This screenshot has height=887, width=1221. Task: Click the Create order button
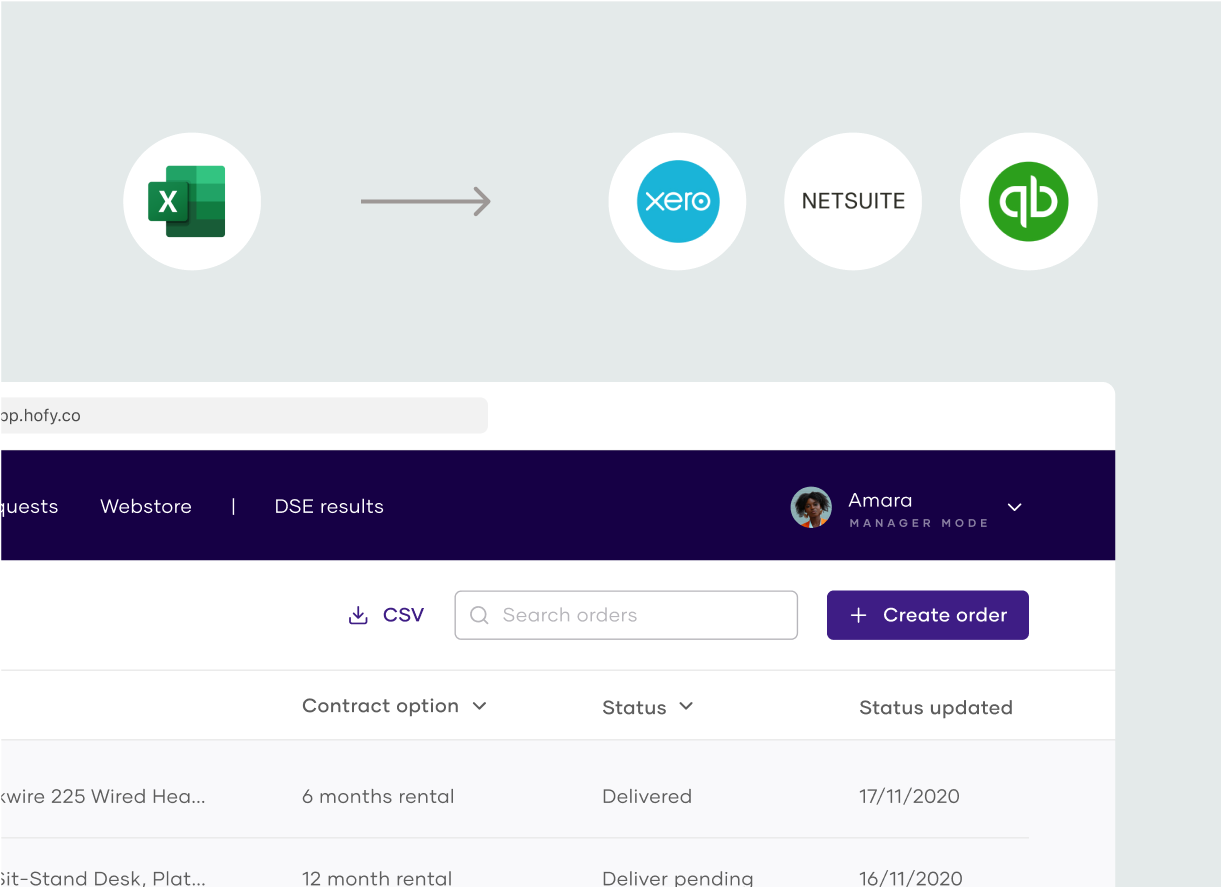[x=928, y=615]
